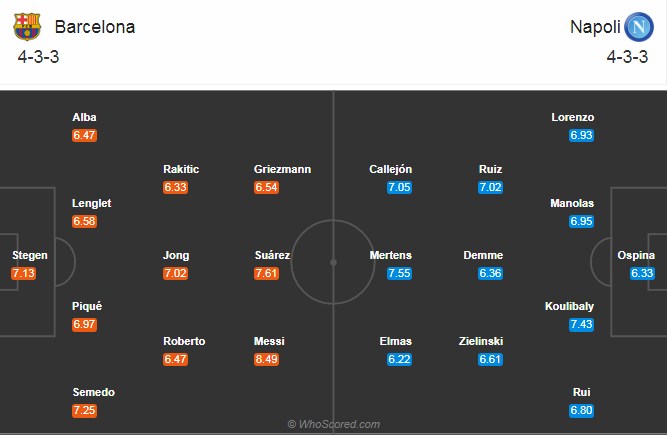This screenshot has height=435, width=668.
Task: Click the Napoli club logo icon
Action: tap(639, 27)
